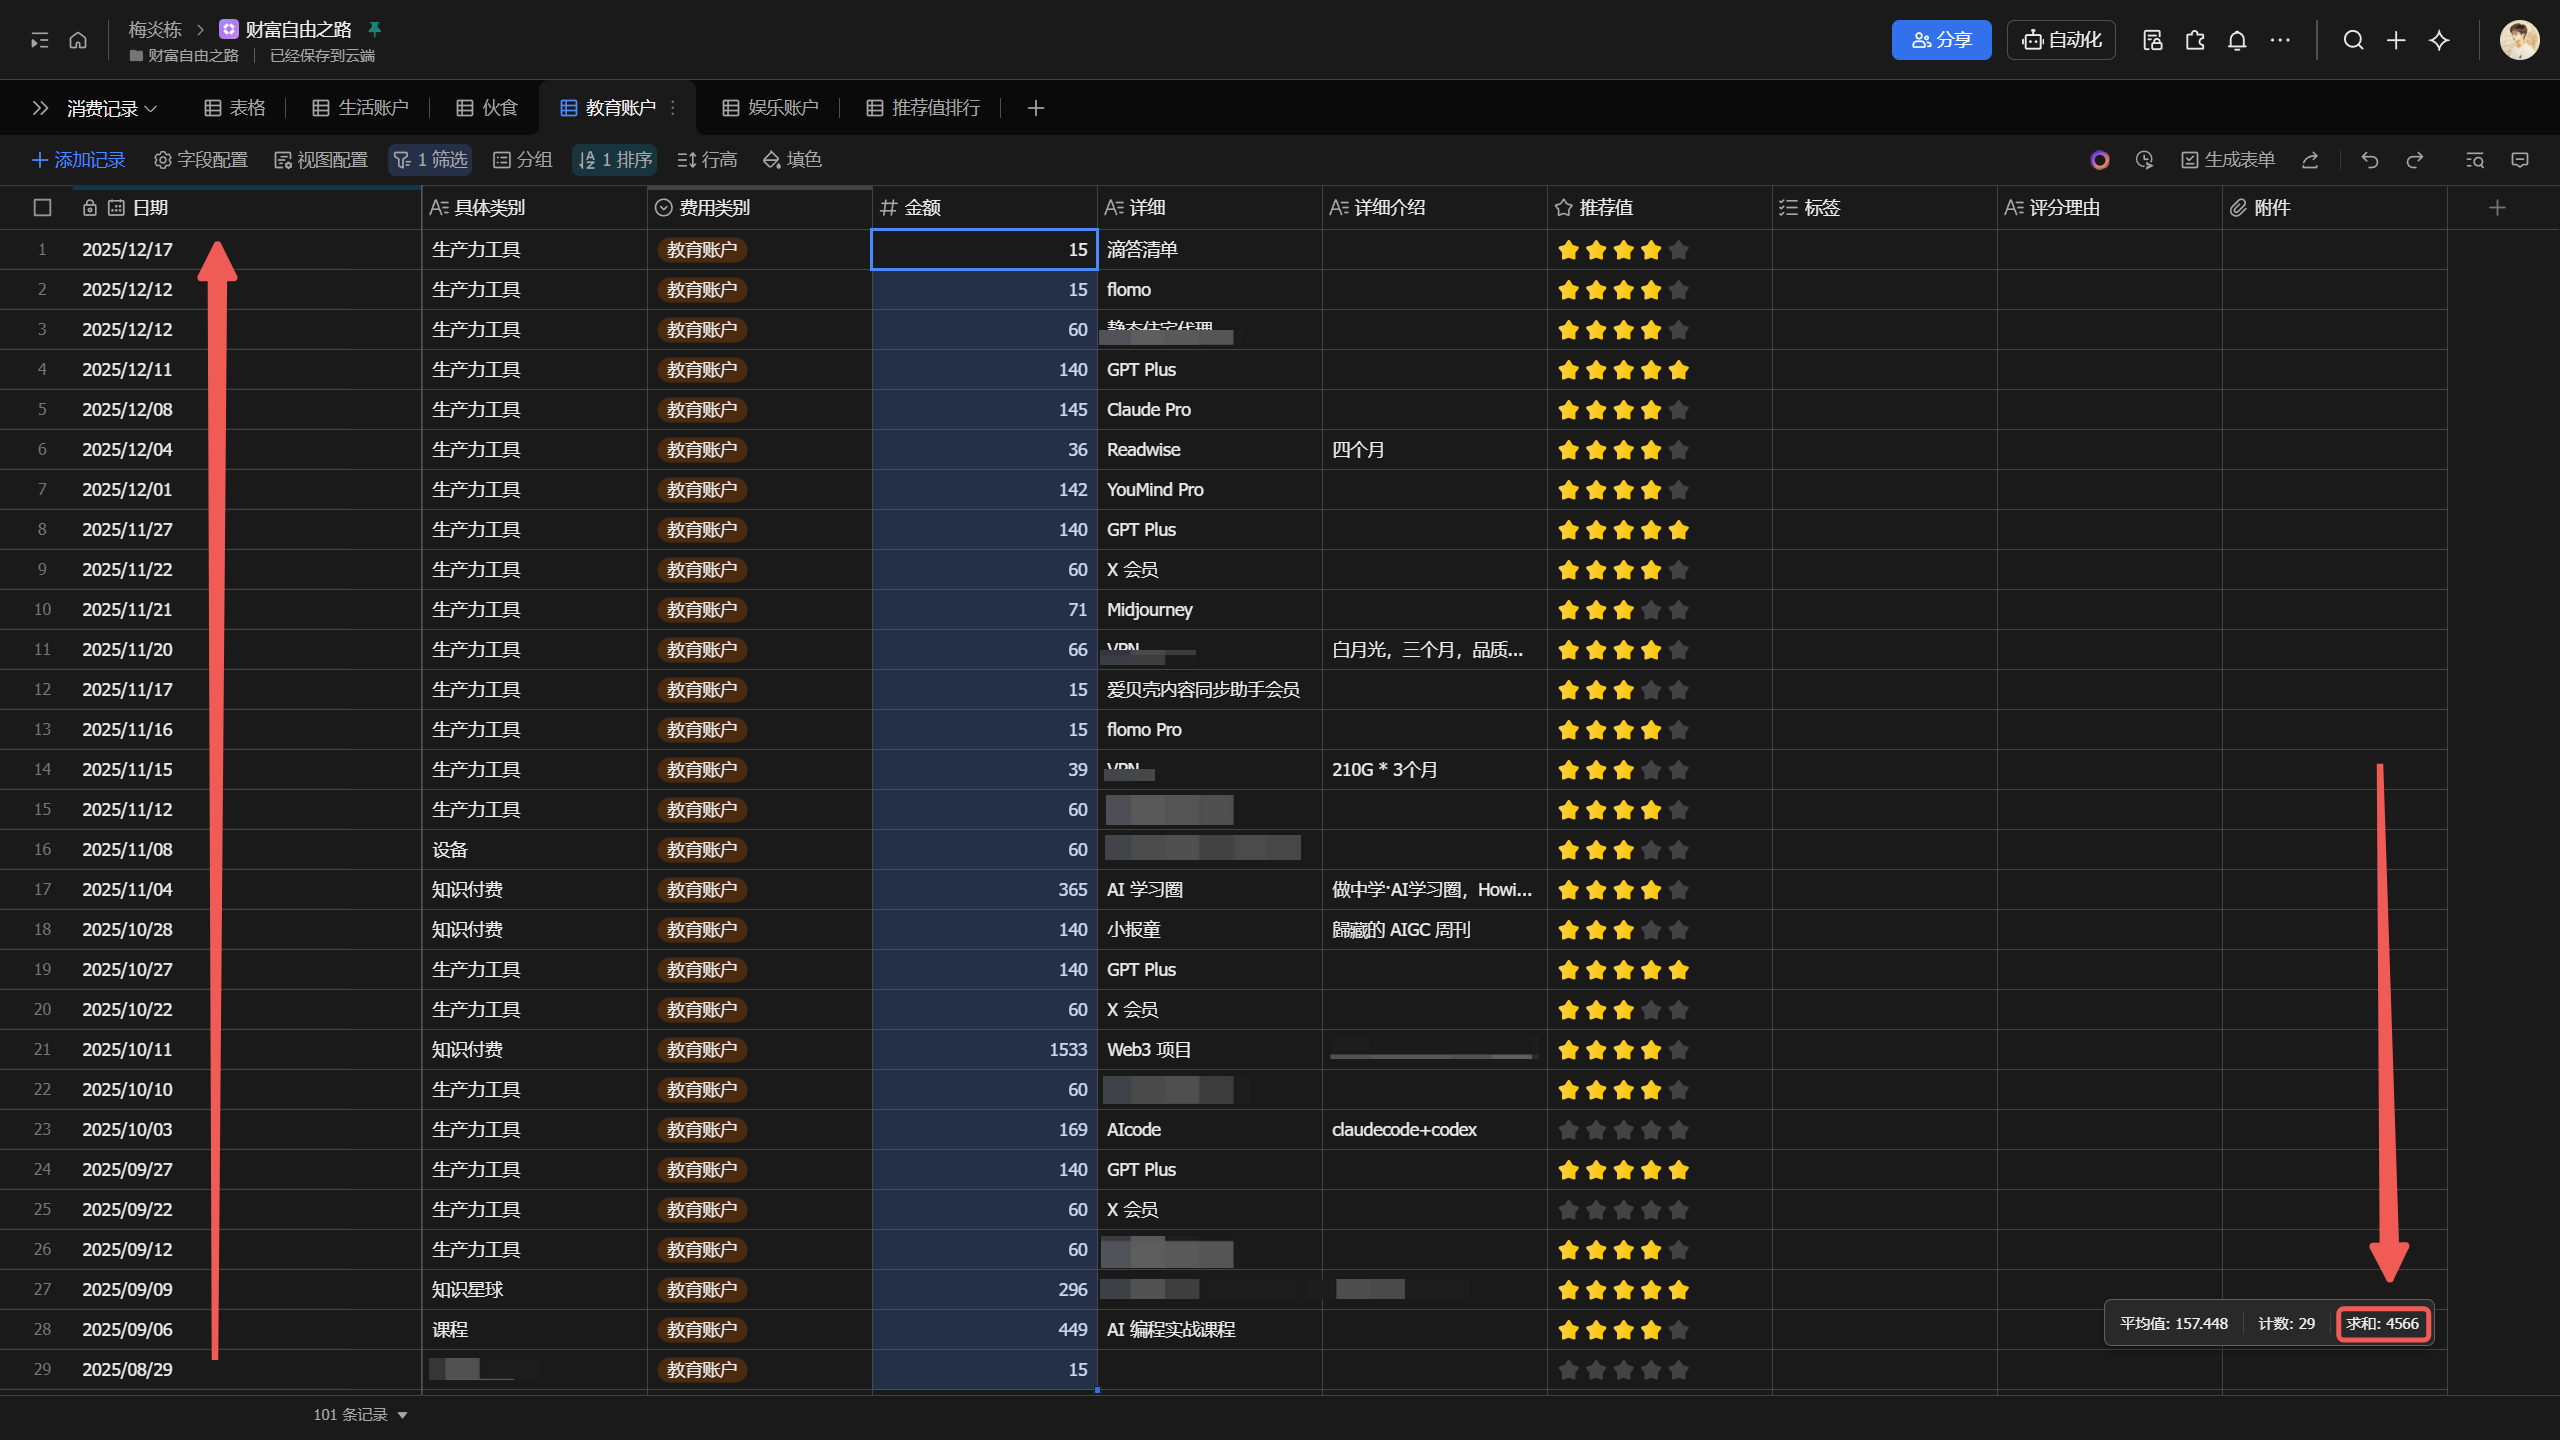The image size is (2560, 1440).
Task: Click the redo arrow icon
Action: click(x=2414, y=160)
